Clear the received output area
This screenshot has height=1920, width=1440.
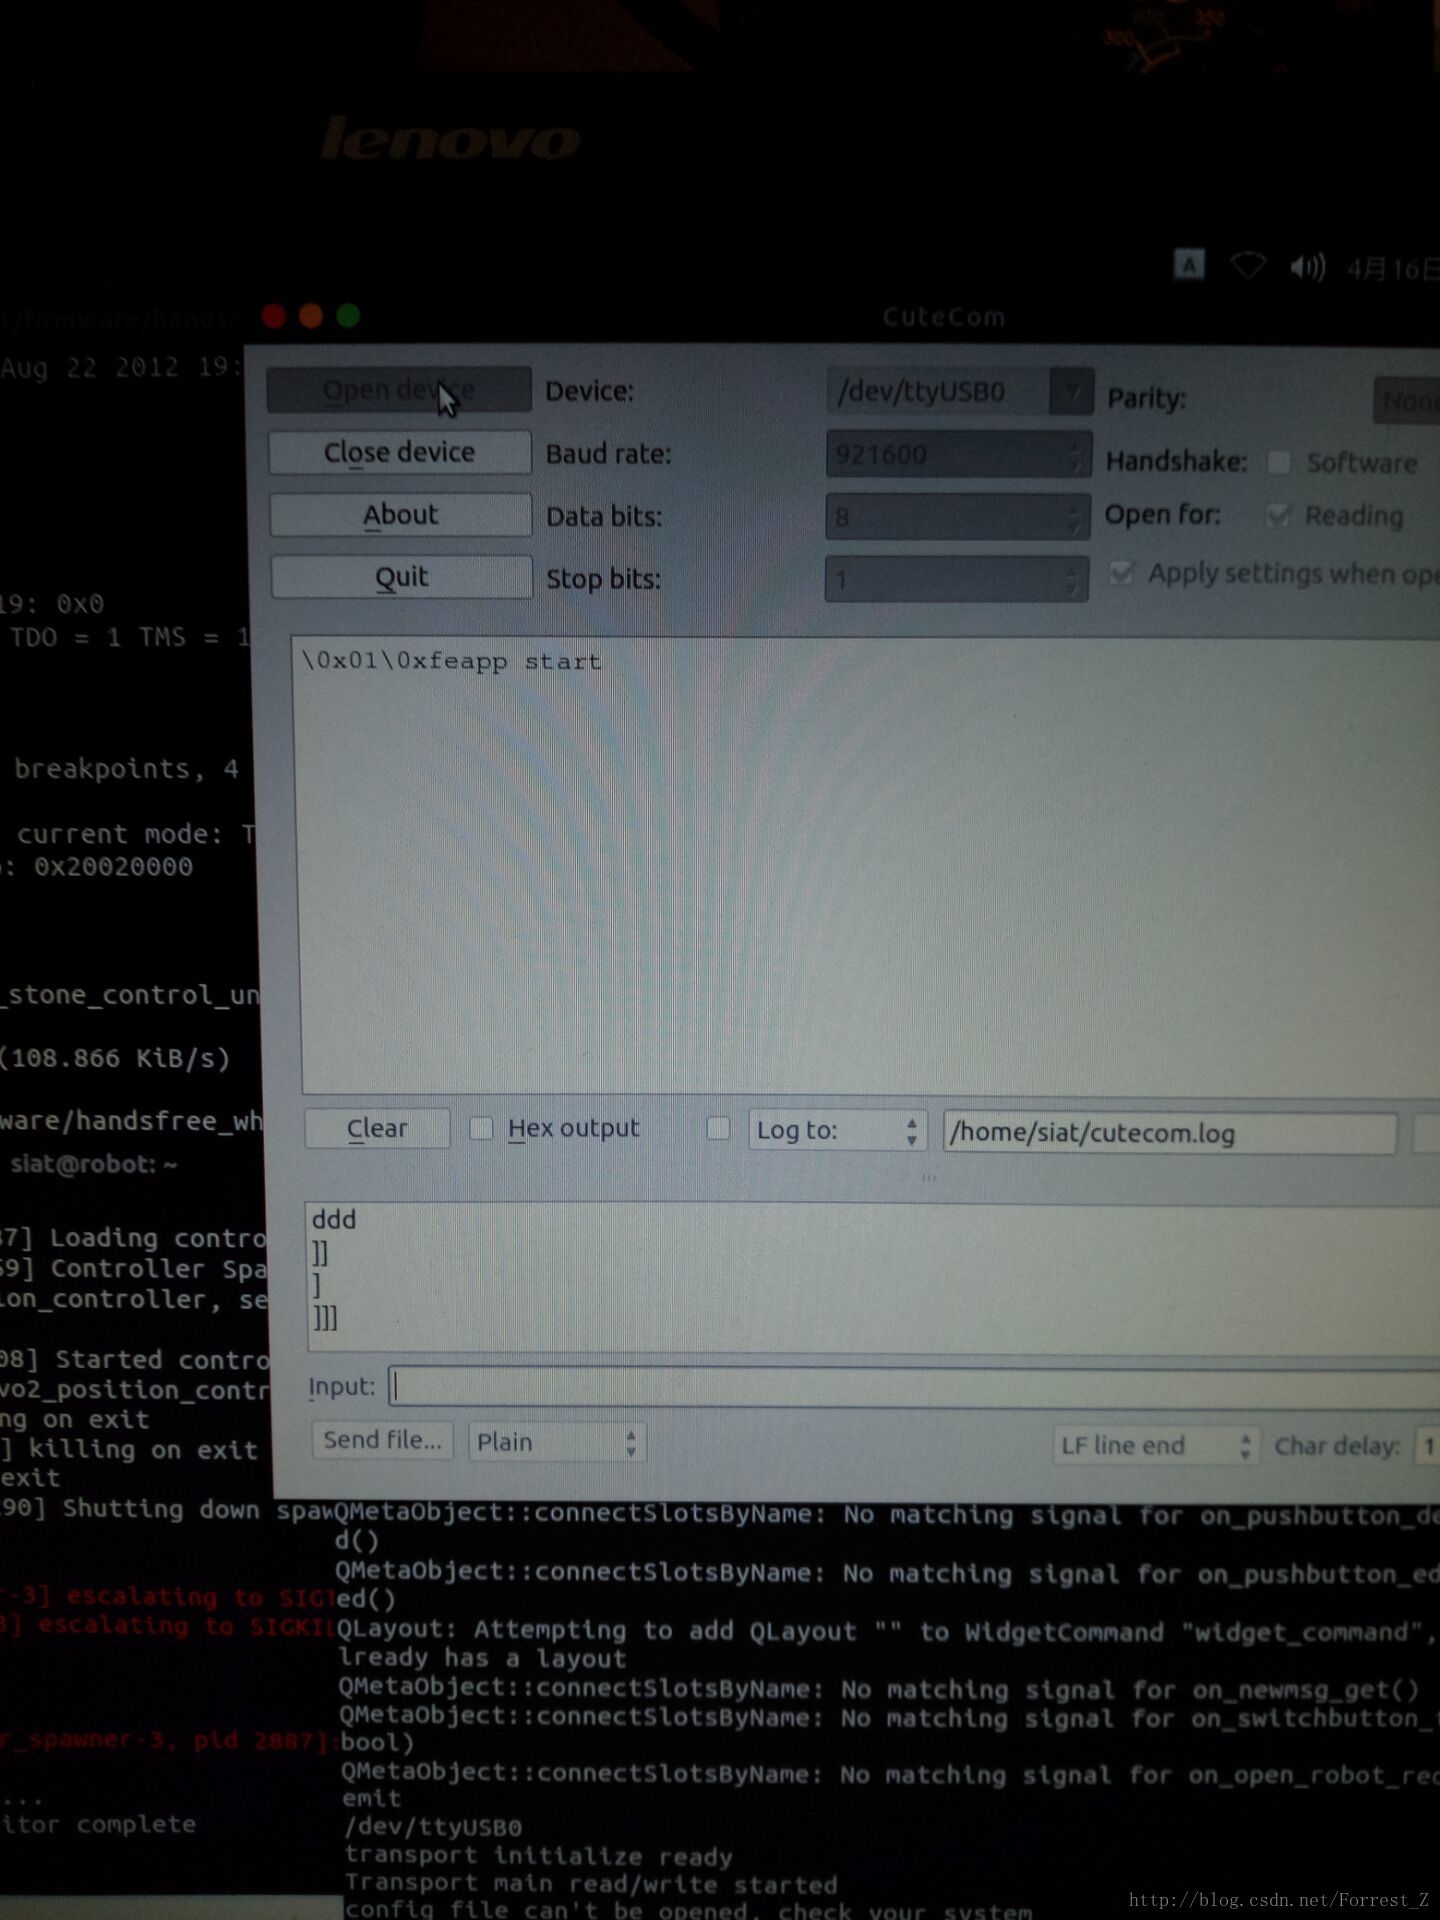pyautogui.click(x=377, y=1128)
